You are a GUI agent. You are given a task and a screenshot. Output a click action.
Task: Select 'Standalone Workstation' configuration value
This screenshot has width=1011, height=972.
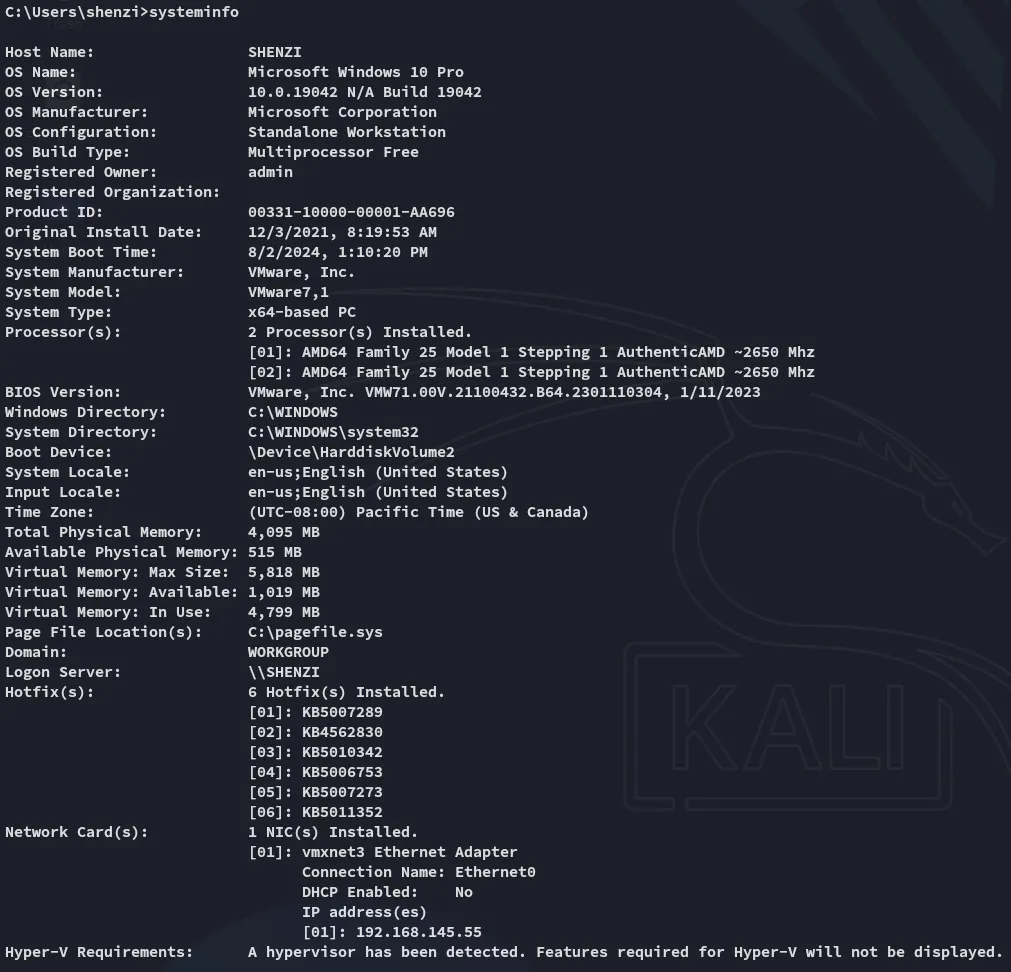pyautogui.click(x=347, y=132)
